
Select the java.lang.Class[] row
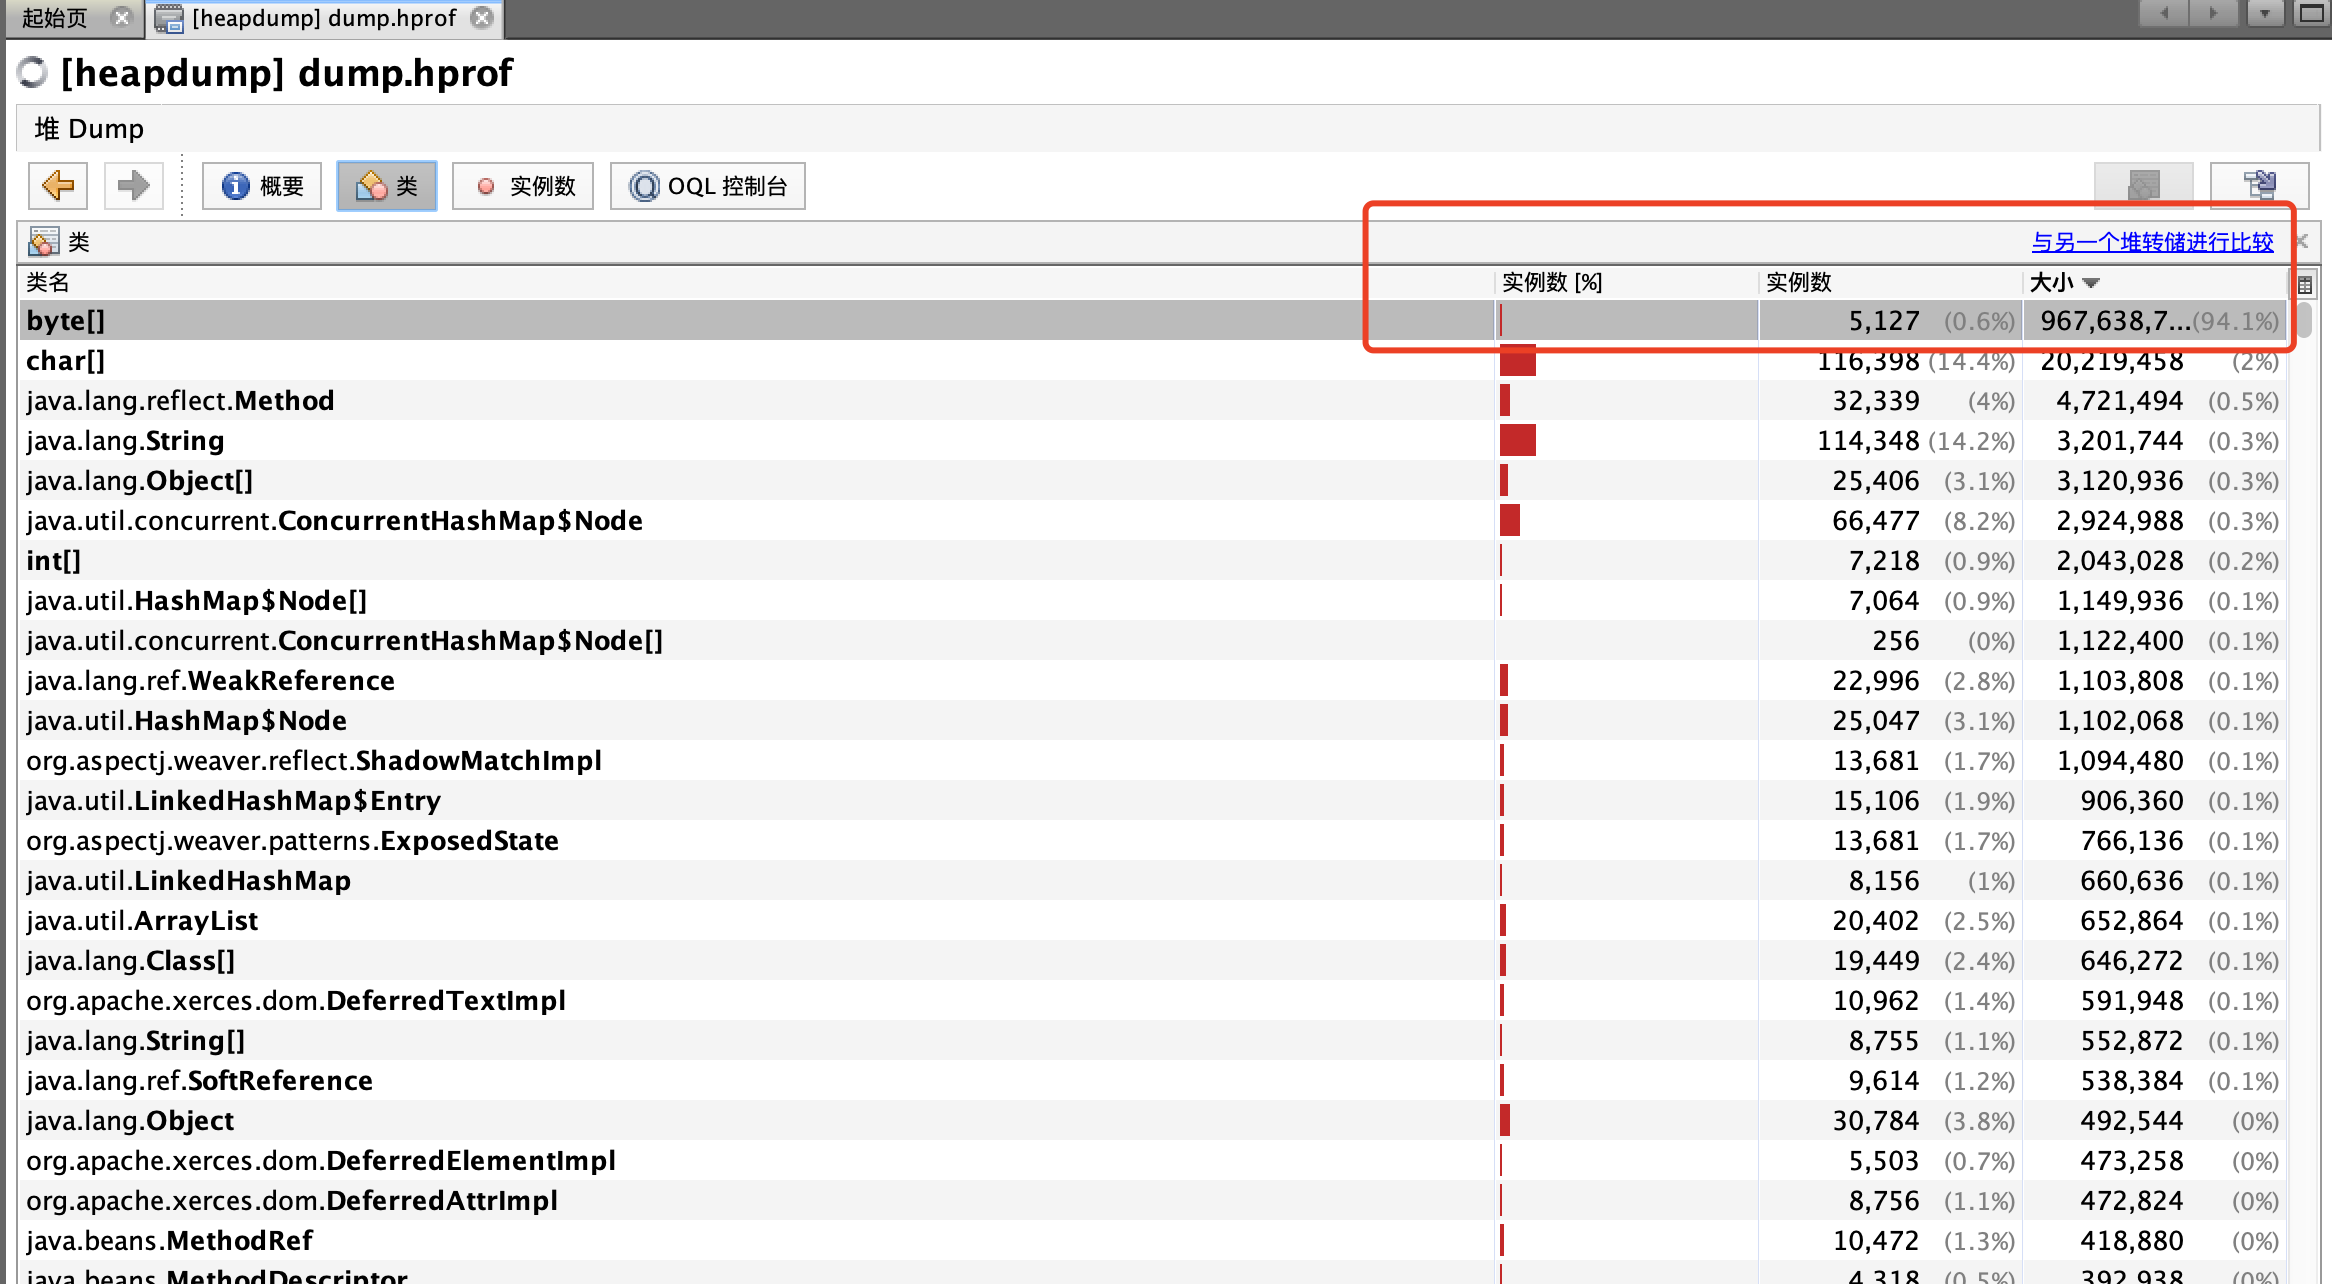click(x=1152, y=960)
